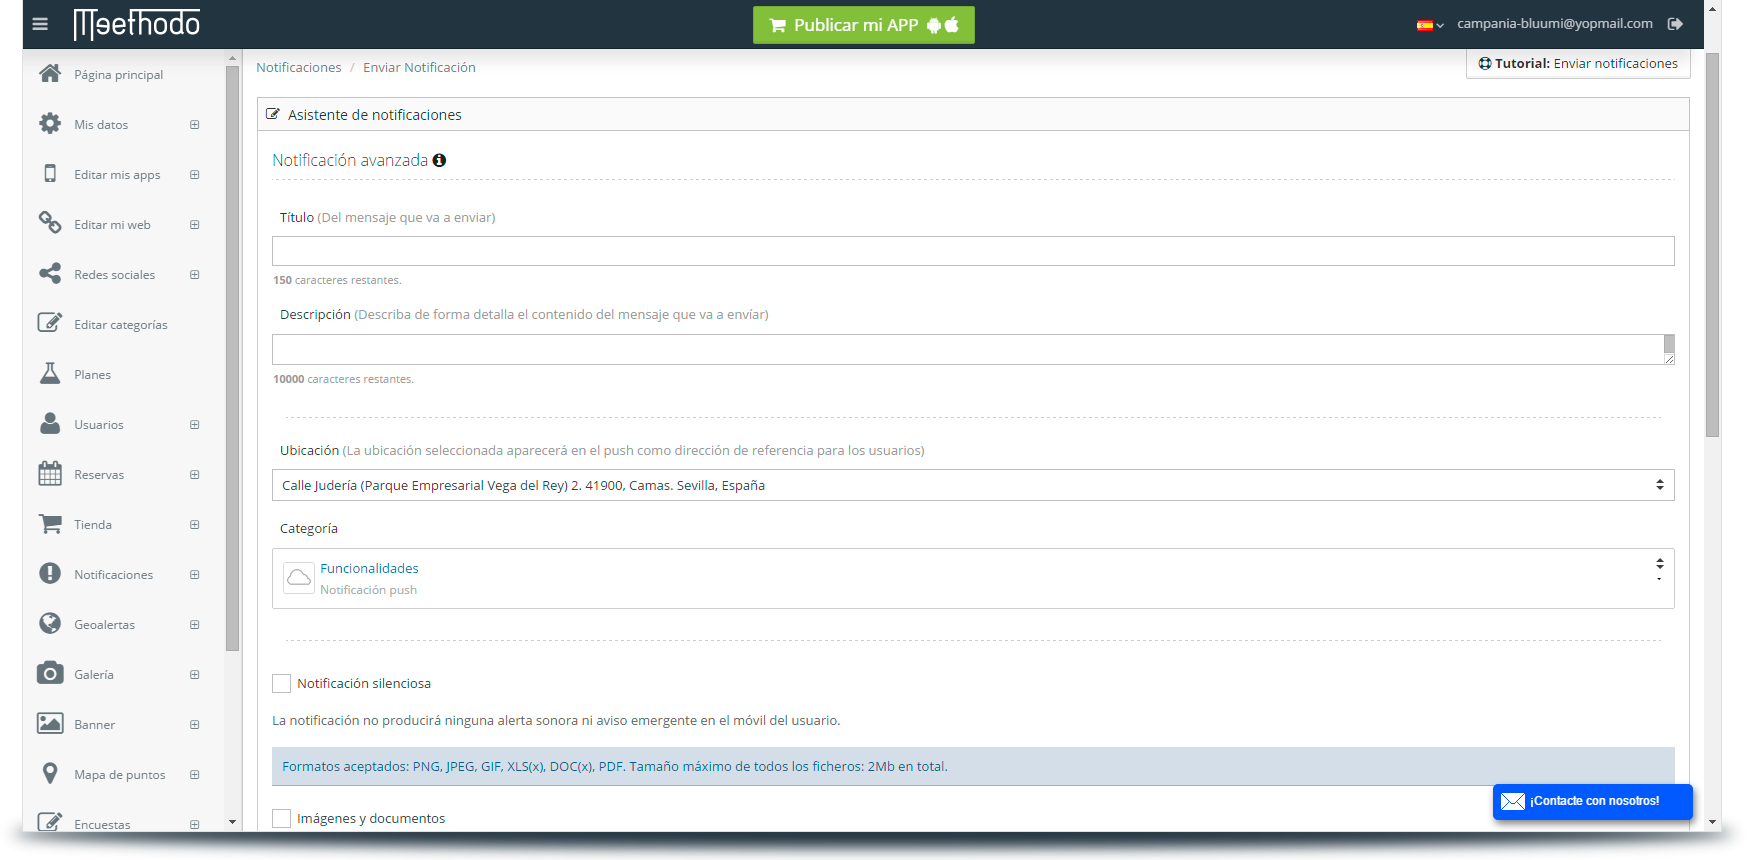Expand the Geoalertas submenu plus
Viewport: 1747px width, 860px height.
click(195, 625)
